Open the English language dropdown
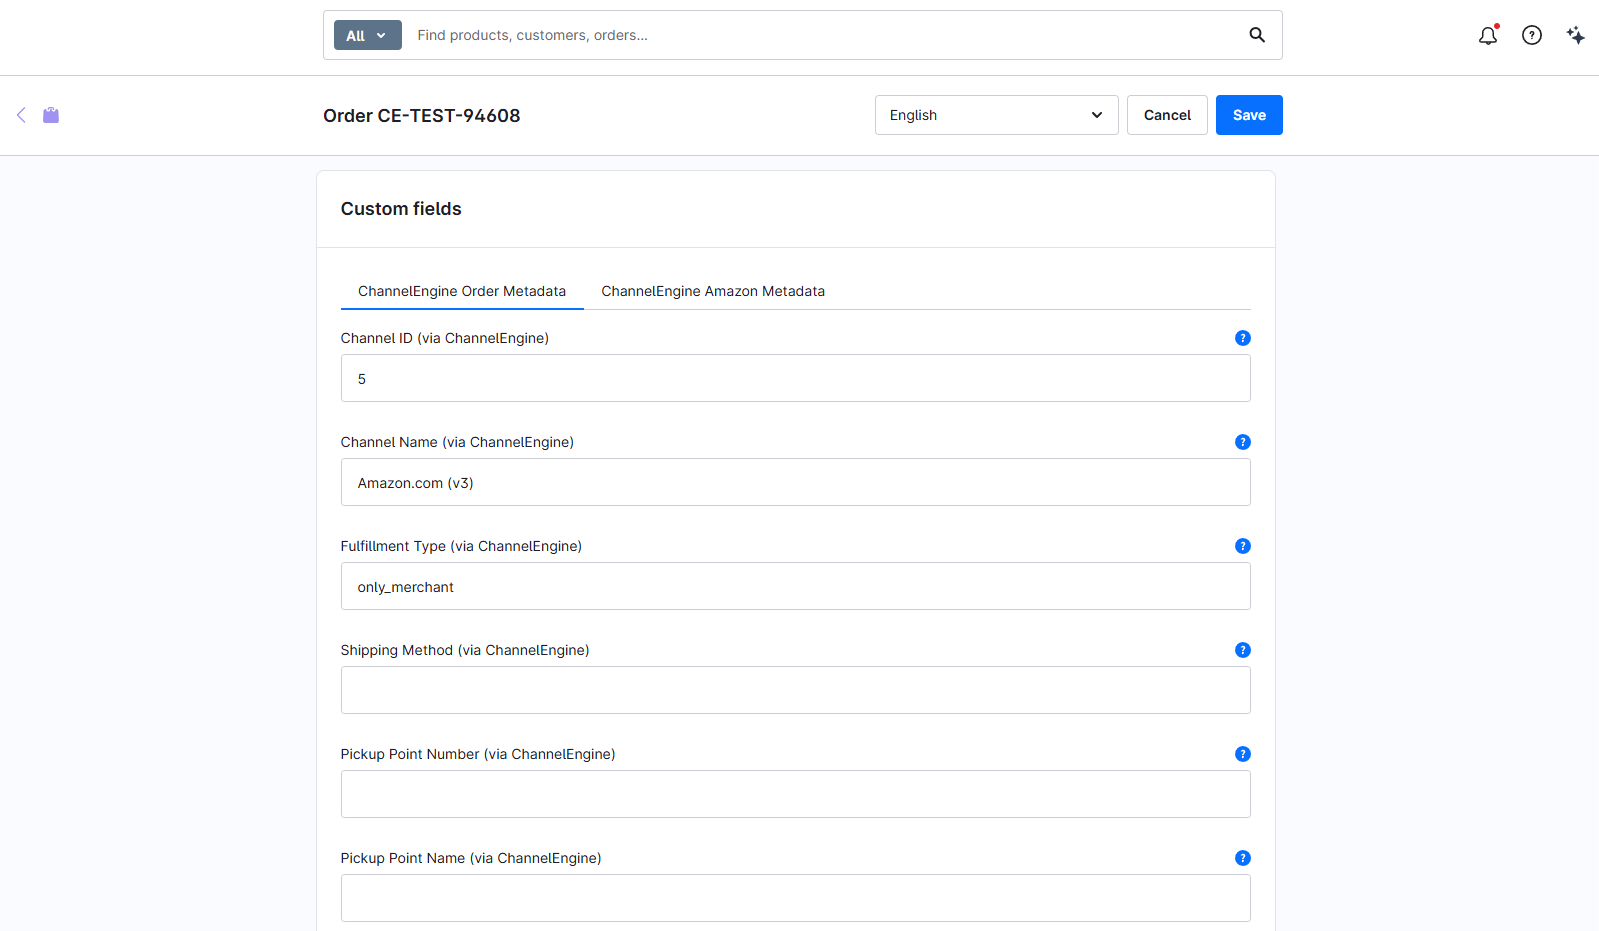 click(x=996, y=115)
